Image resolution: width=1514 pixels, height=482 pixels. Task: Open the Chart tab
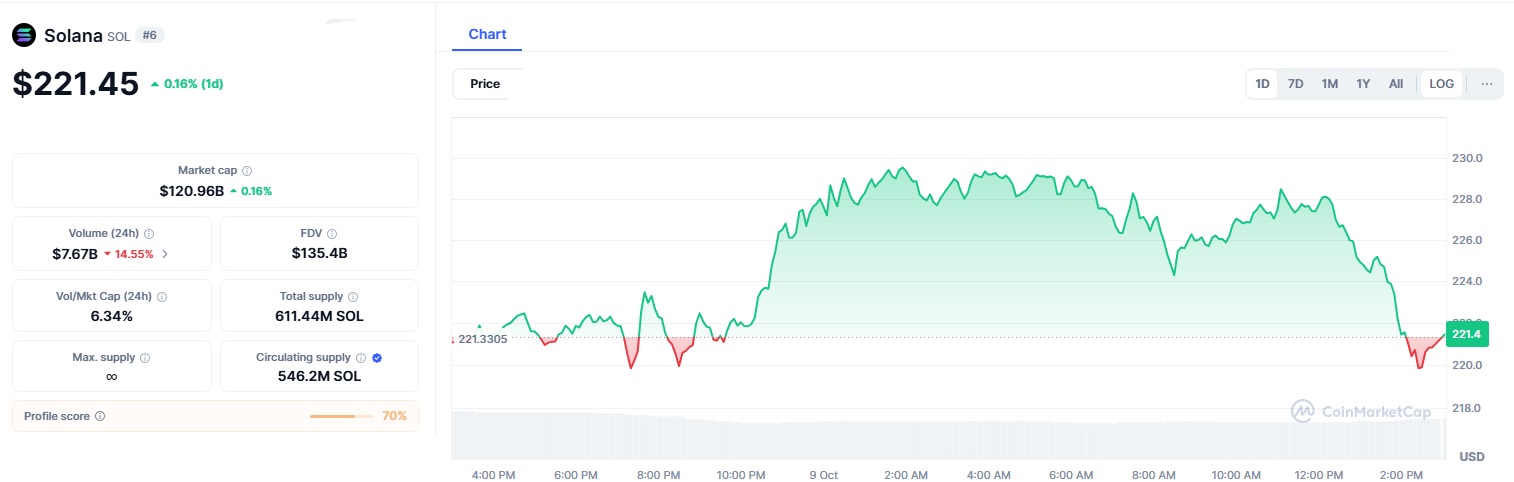click(487, 34)
